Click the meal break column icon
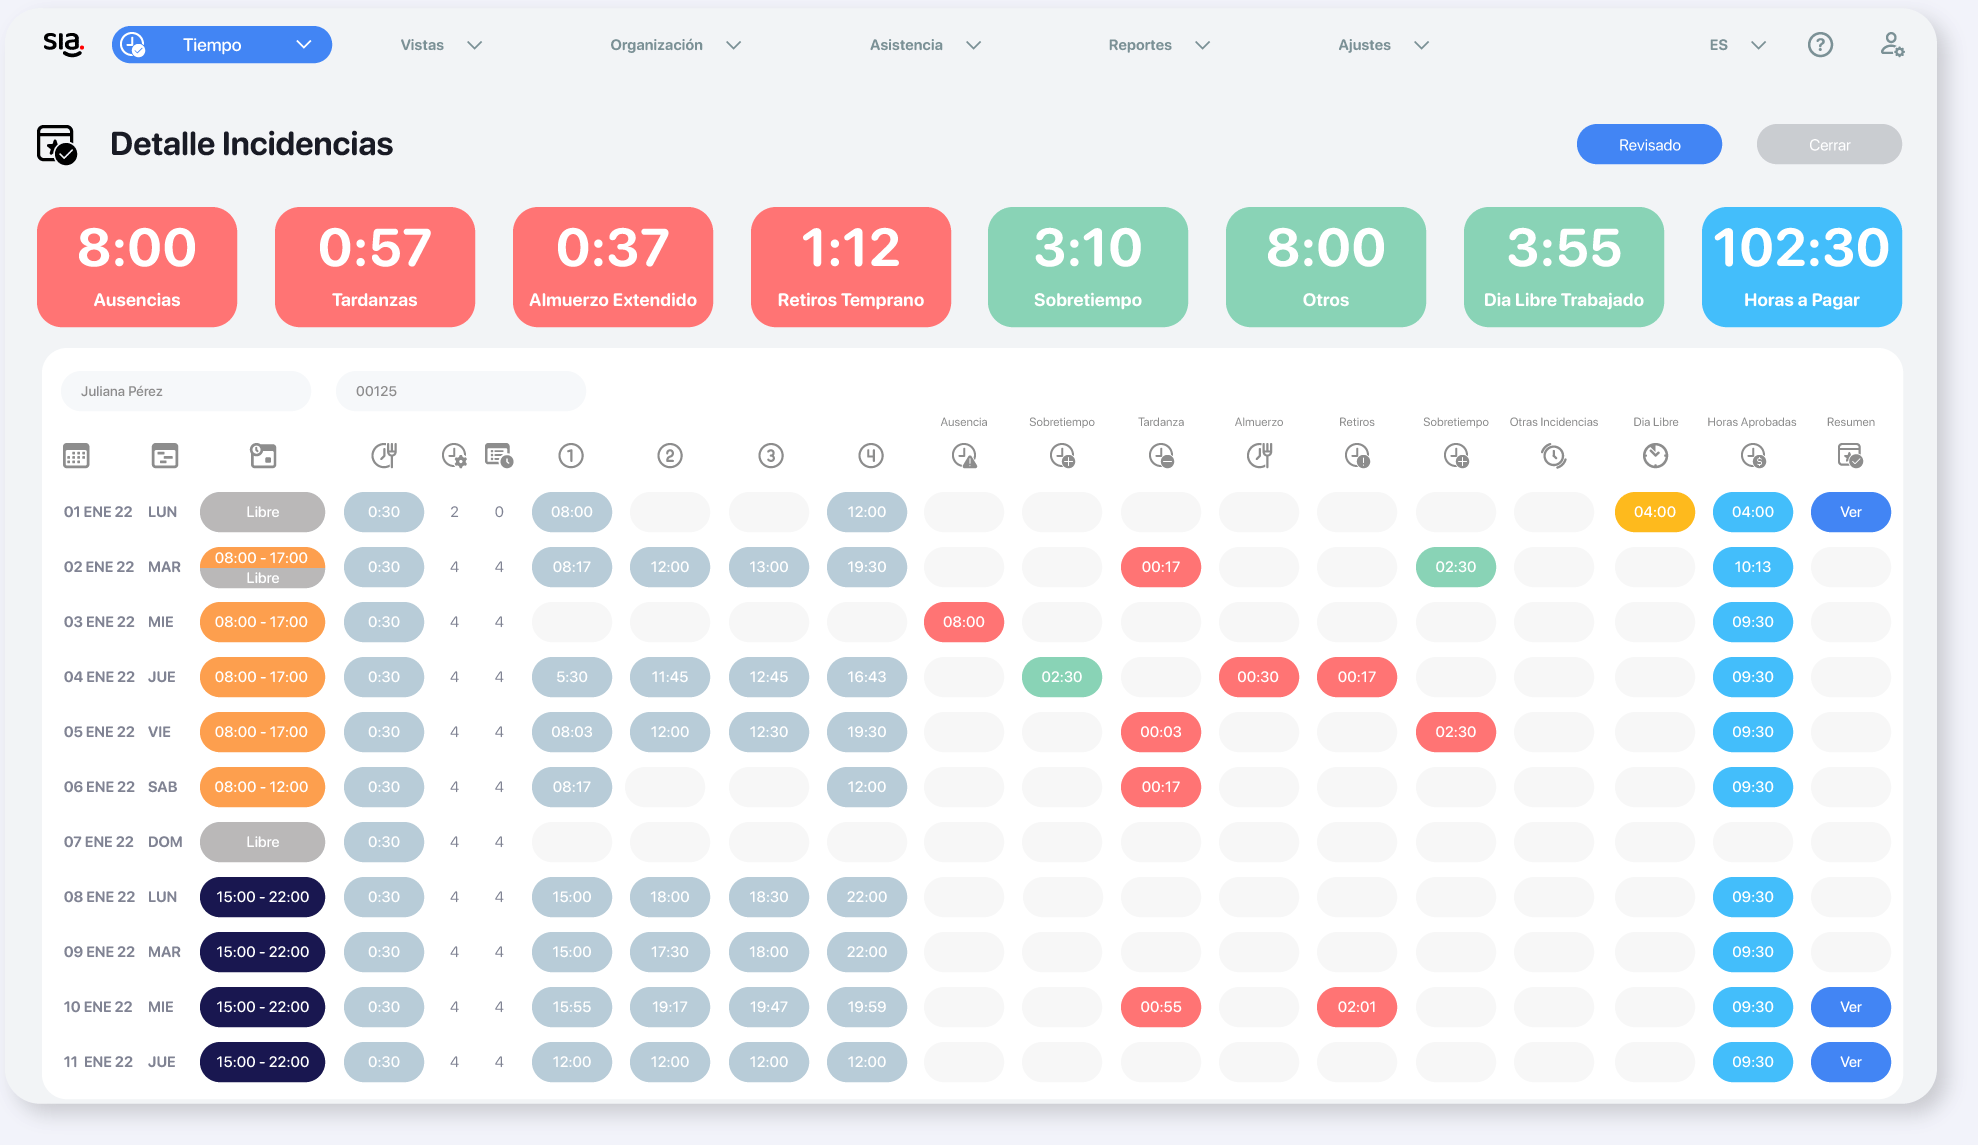The height and width of the screenshot is (1145, 1978). click(384, 456)
